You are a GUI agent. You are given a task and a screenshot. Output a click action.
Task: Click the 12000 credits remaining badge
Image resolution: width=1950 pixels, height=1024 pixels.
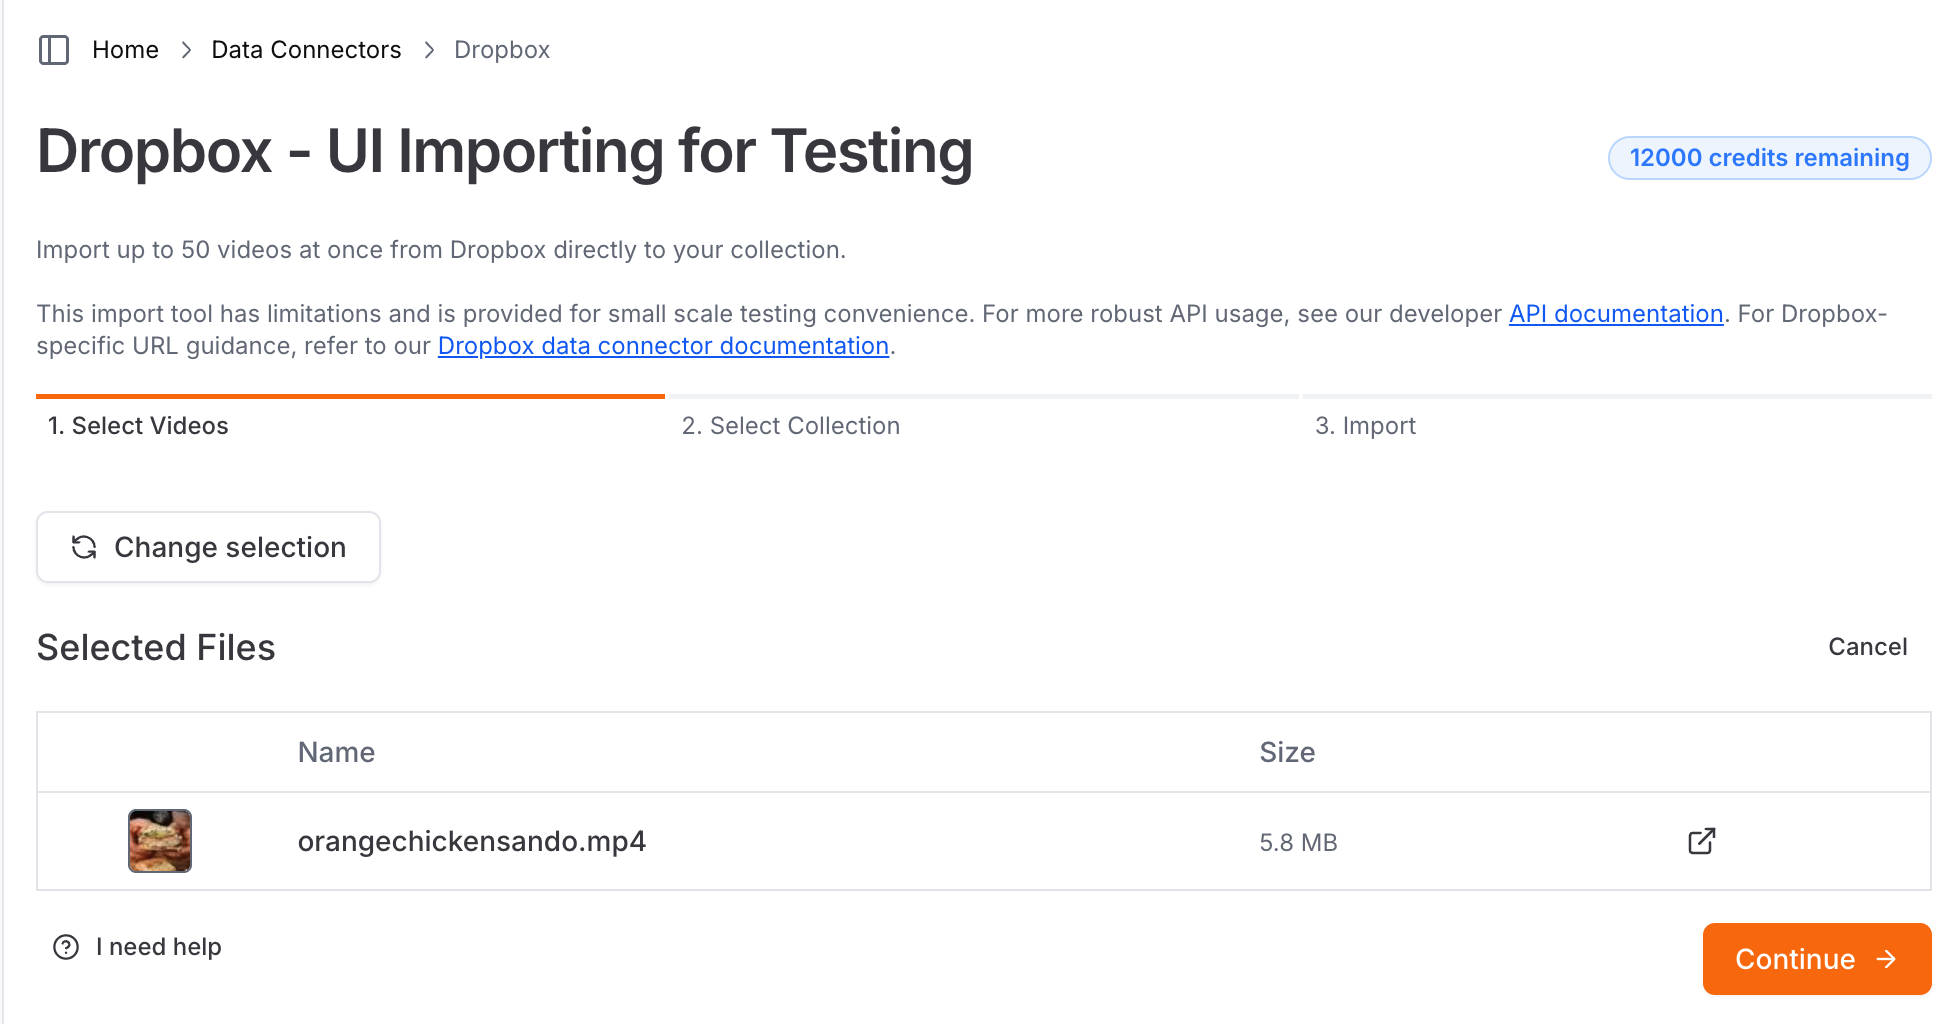(1769, 158)
